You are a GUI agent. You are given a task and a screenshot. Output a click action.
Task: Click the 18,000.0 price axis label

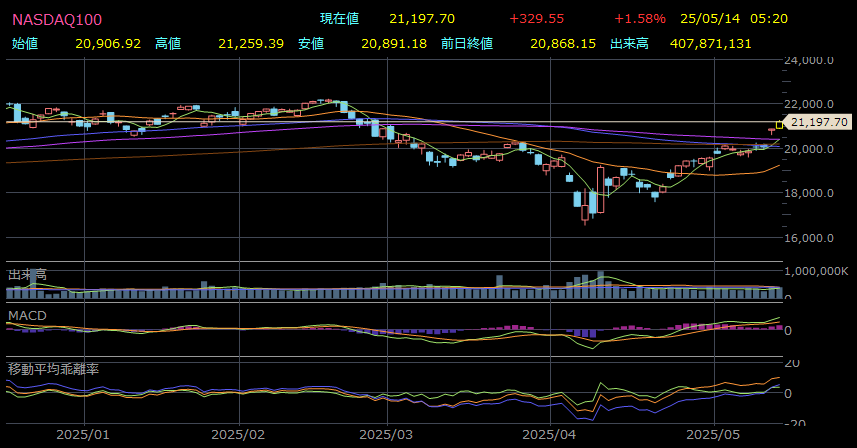point(808,193)
